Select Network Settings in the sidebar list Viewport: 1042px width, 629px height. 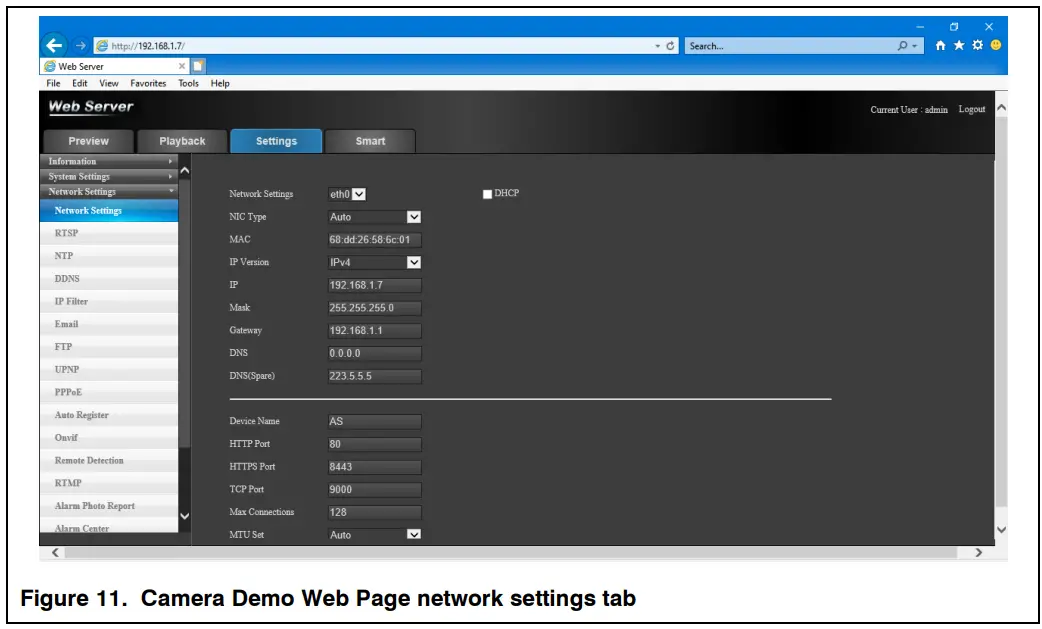[x=109, y=211]
